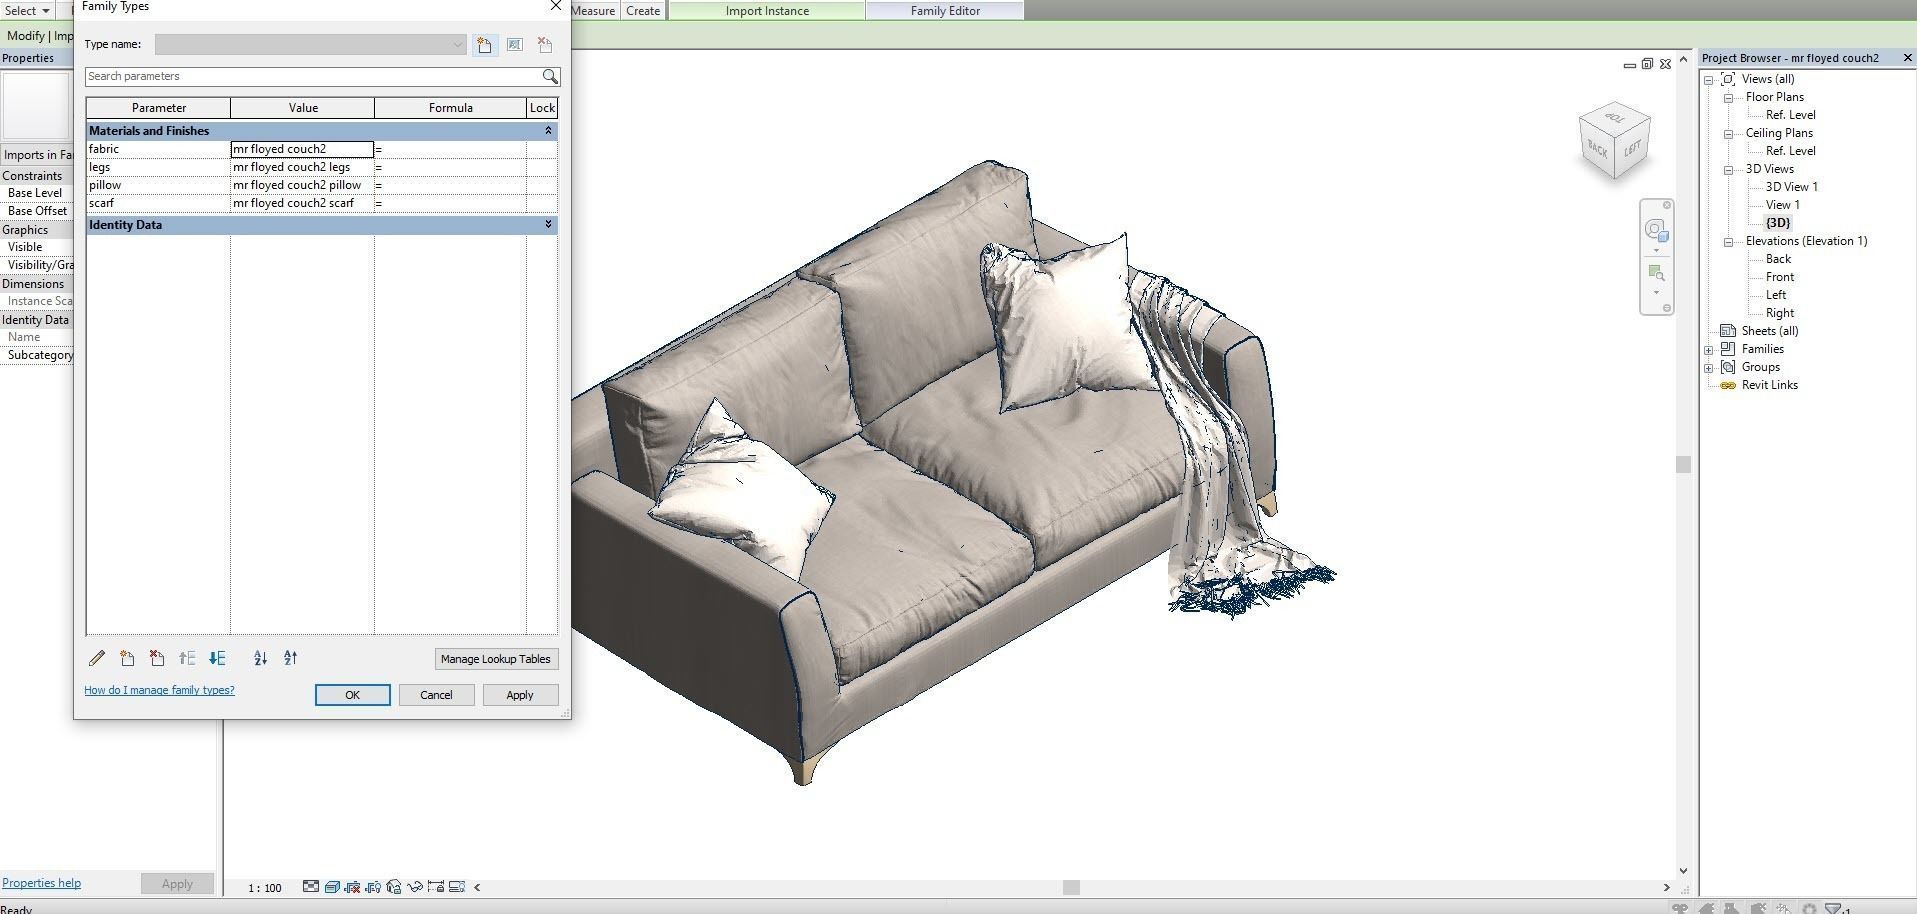Click the LEFT face of the ViewCube
The width and height of the screenshot is (1917, 914).
click(1632, 149)
